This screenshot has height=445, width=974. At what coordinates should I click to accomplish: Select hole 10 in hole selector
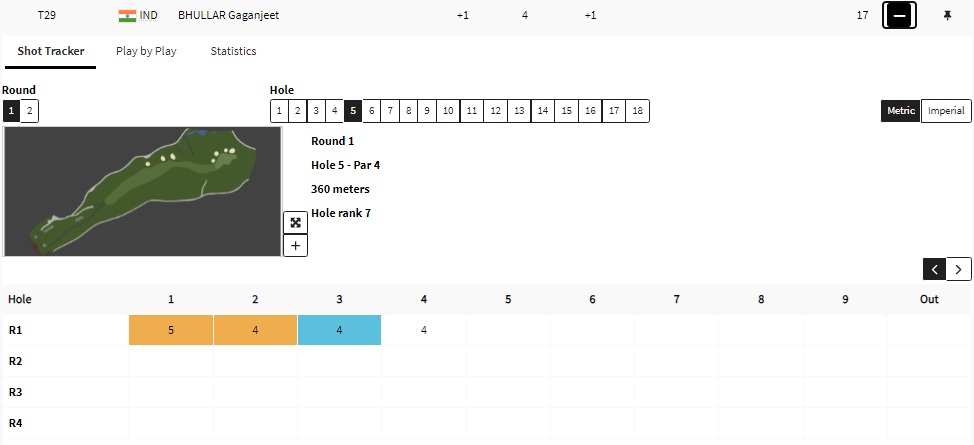(x=448, y=111)
